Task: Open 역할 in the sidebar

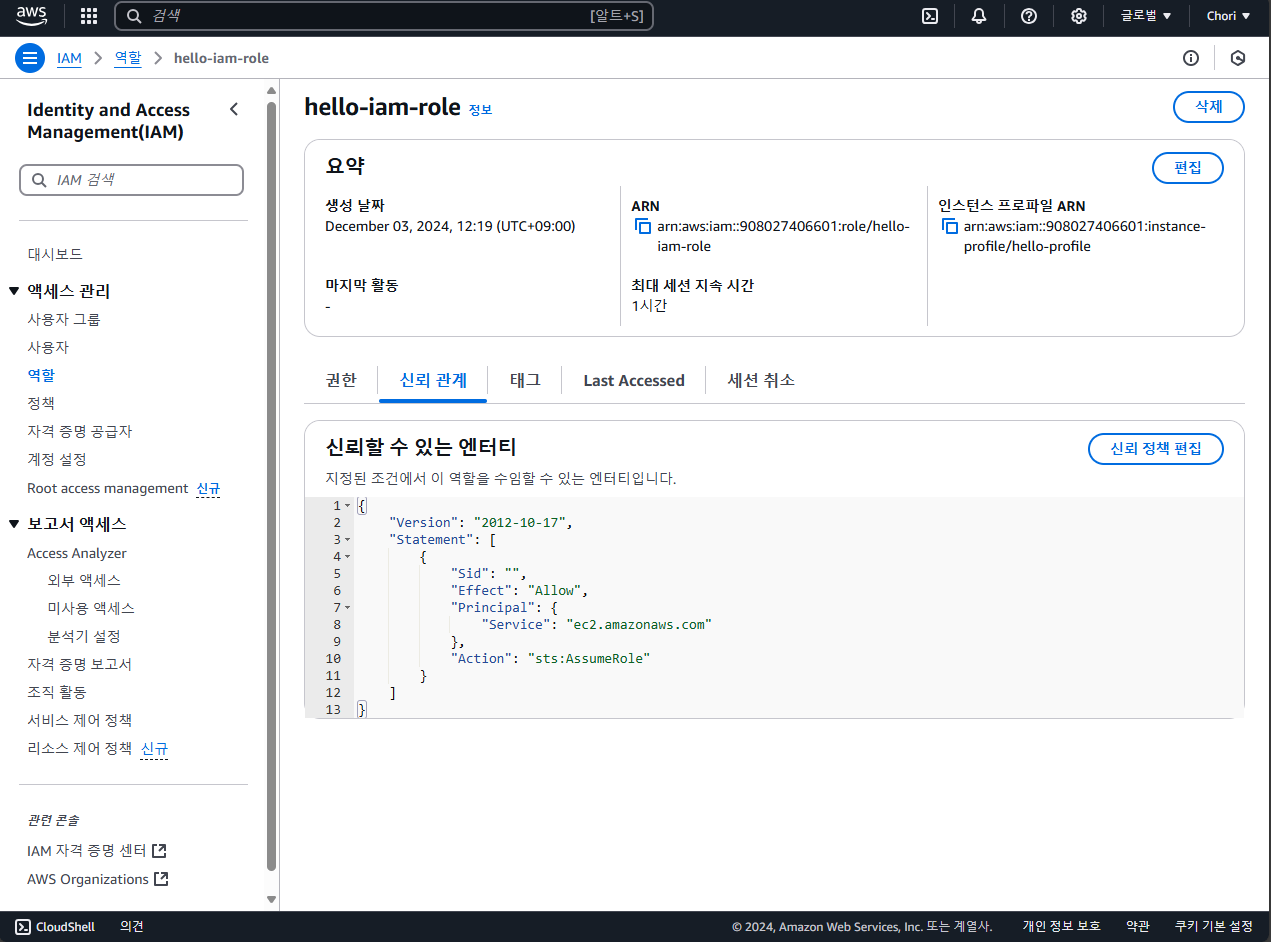Action: [x=41, y=375]
